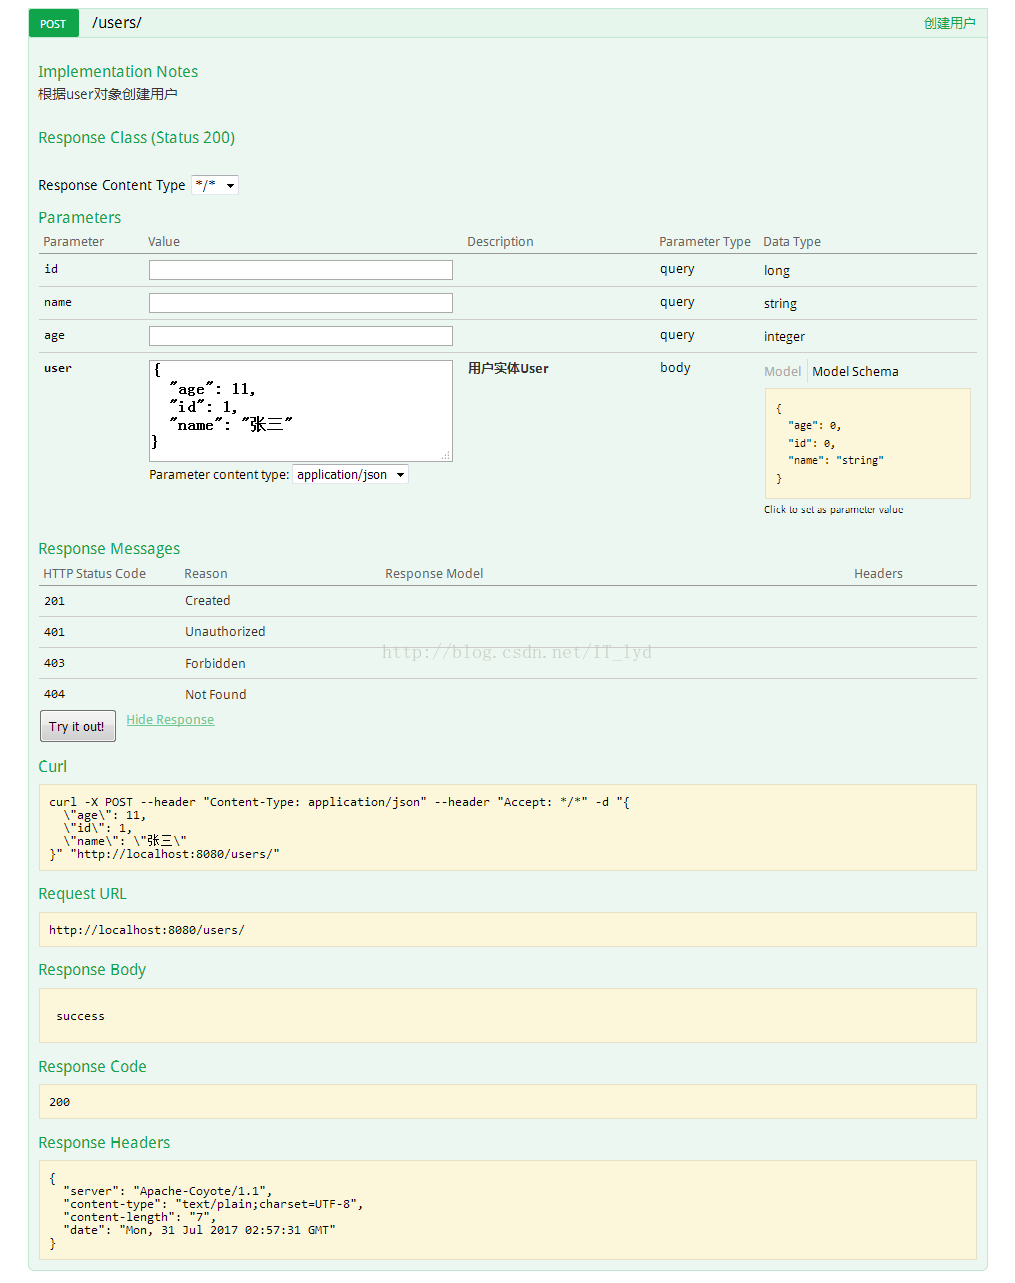Open the Response Content Type dropdown
This screenshot has width=1015, height=1283.
coord(215,185)
